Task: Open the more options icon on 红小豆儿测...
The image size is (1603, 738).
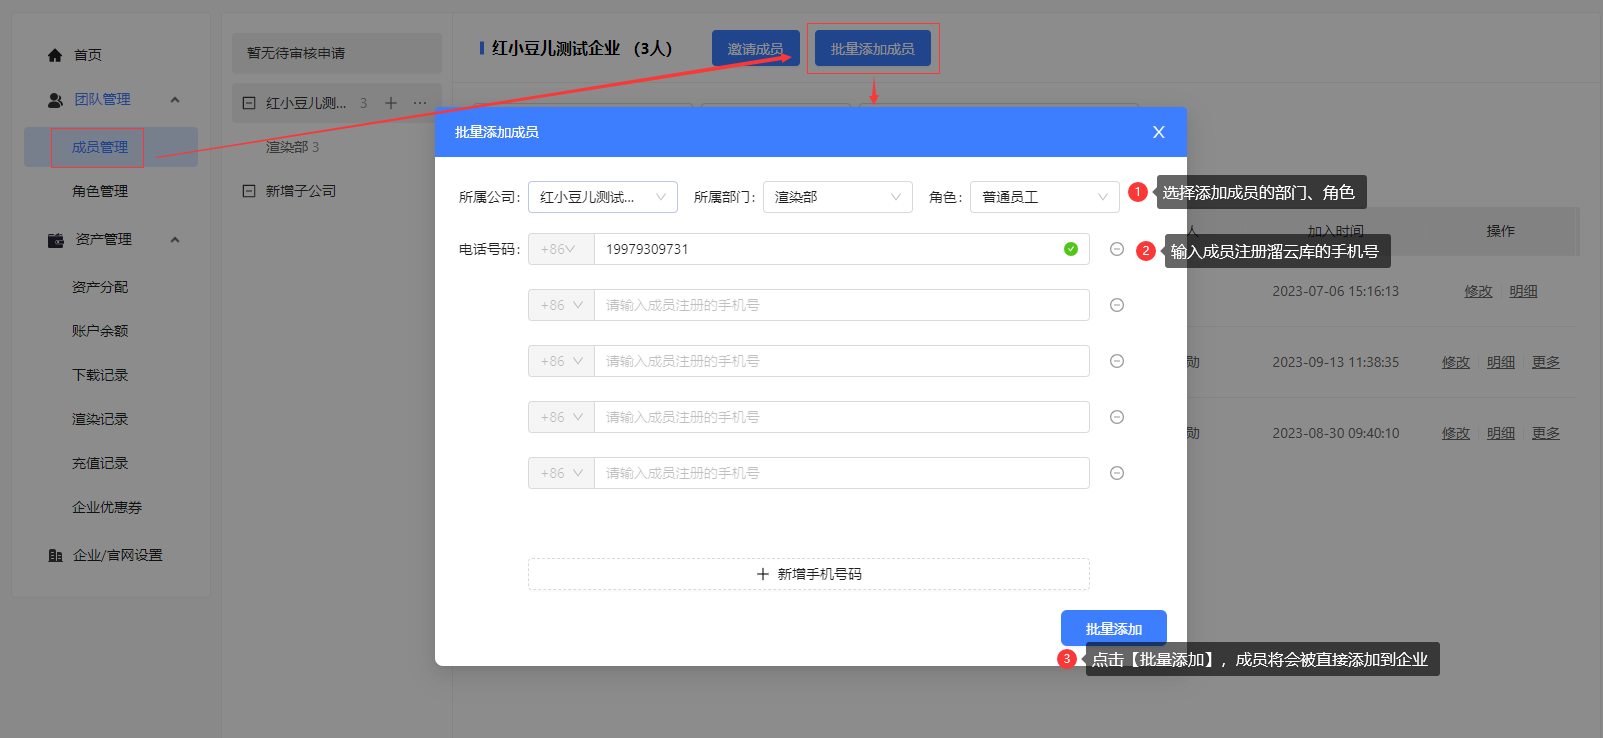Action: click(420, 103)
